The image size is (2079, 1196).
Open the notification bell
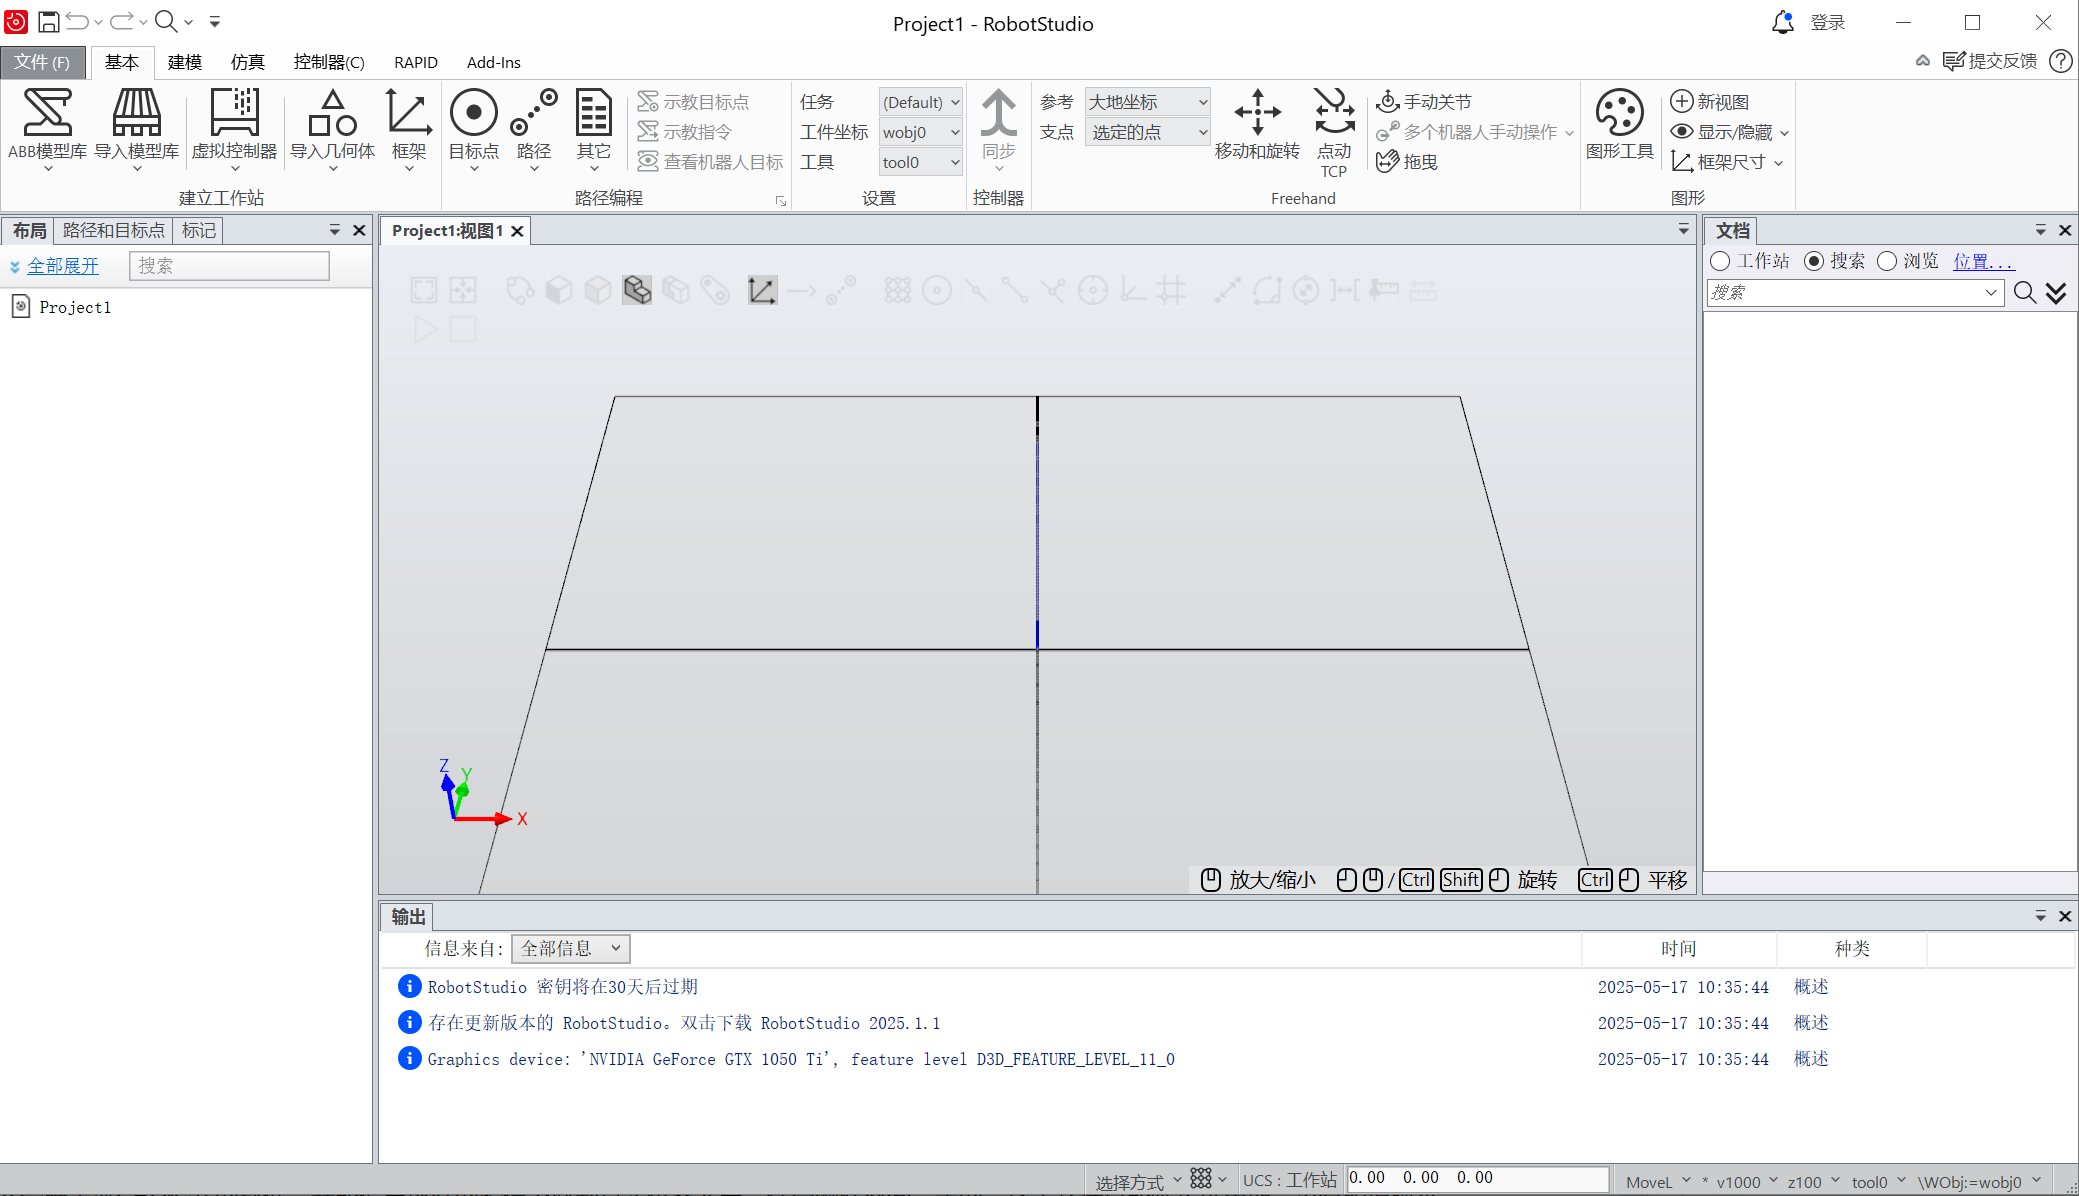[1782, 22]
